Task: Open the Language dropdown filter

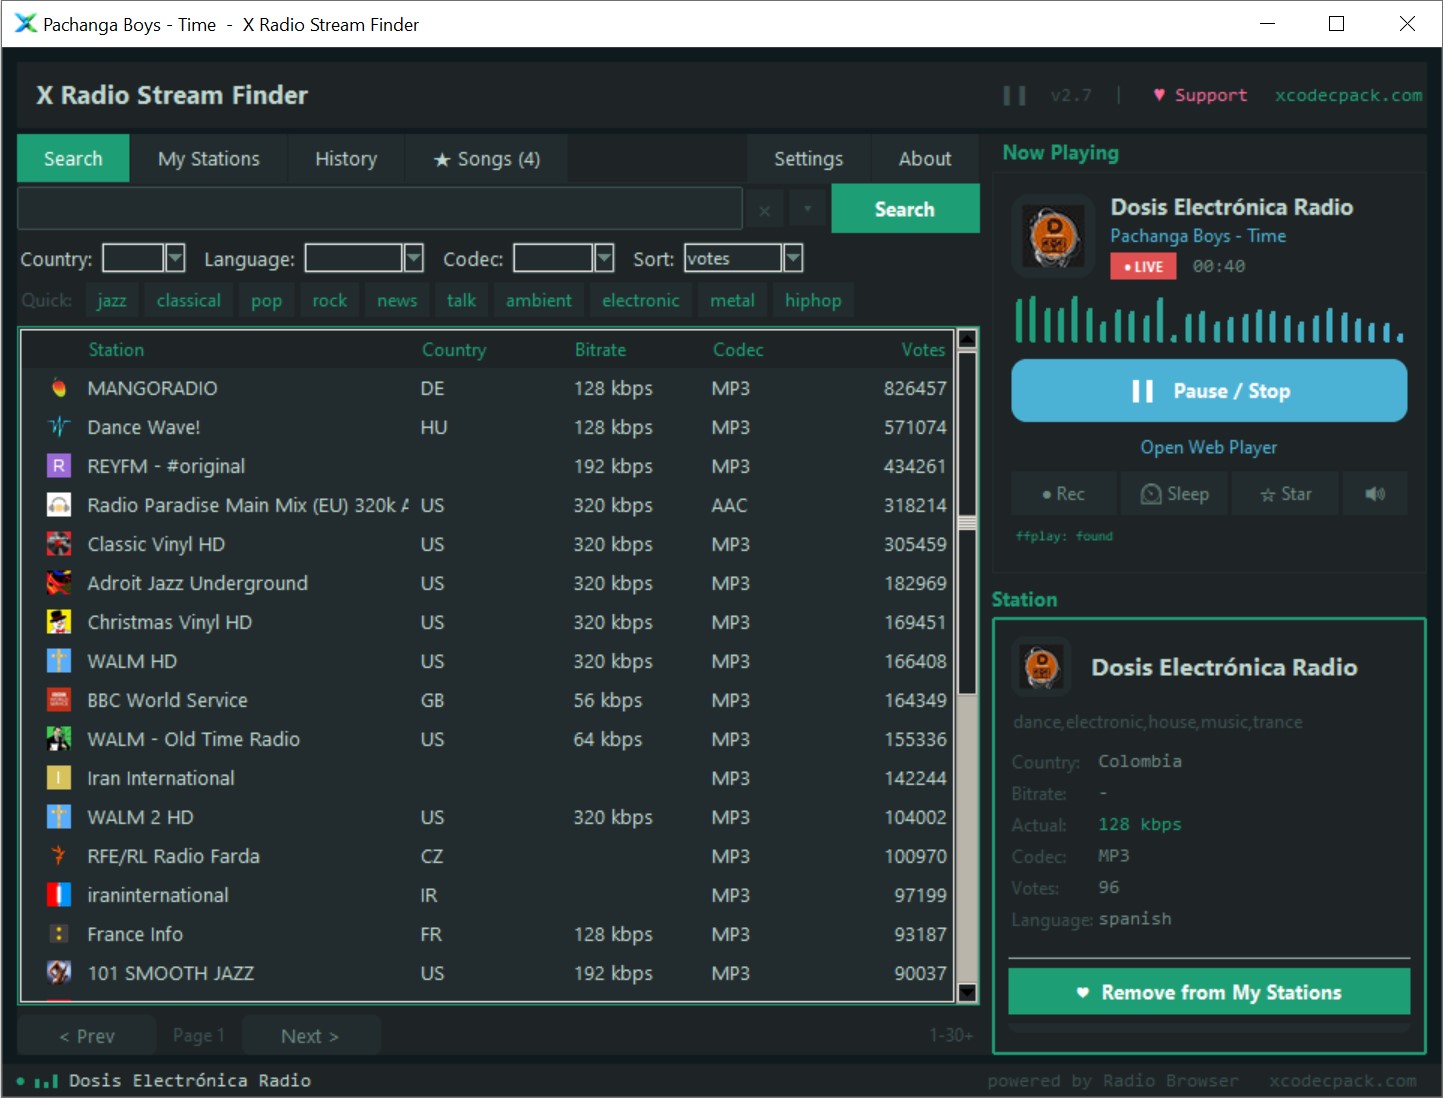Action: click(413, 259)
